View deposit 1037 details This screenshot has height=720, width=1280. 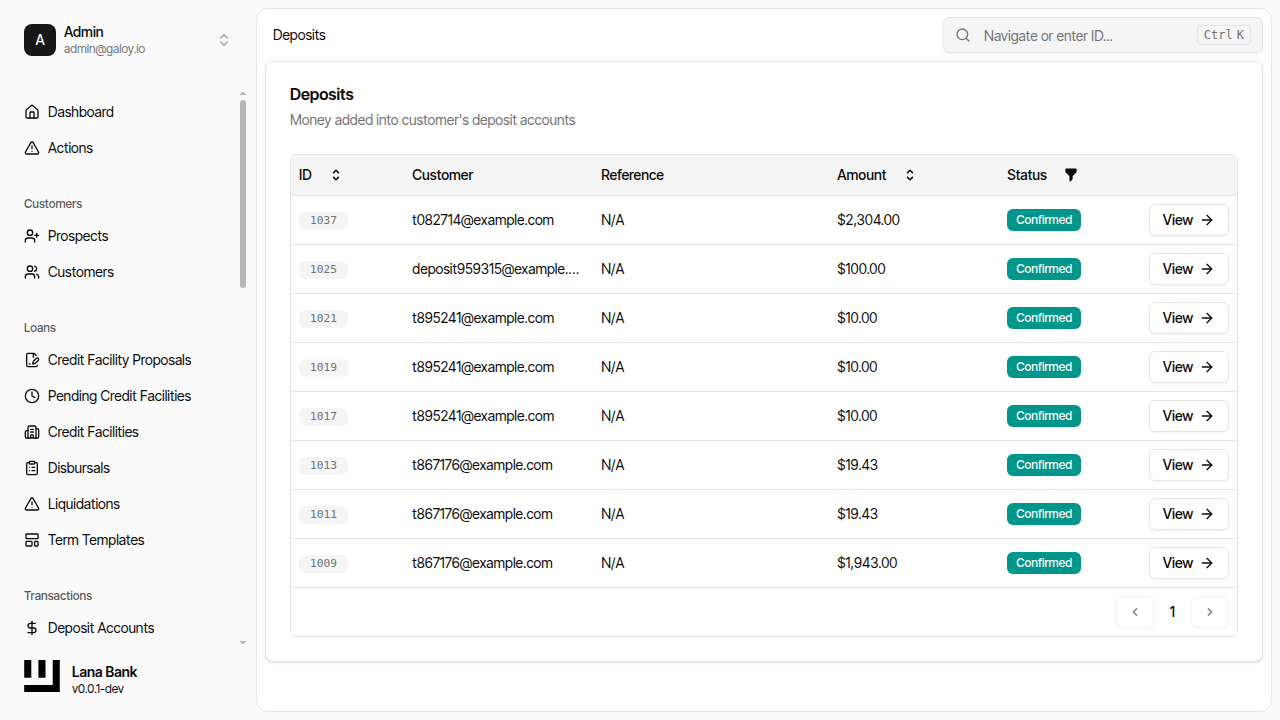point(1188,220)
